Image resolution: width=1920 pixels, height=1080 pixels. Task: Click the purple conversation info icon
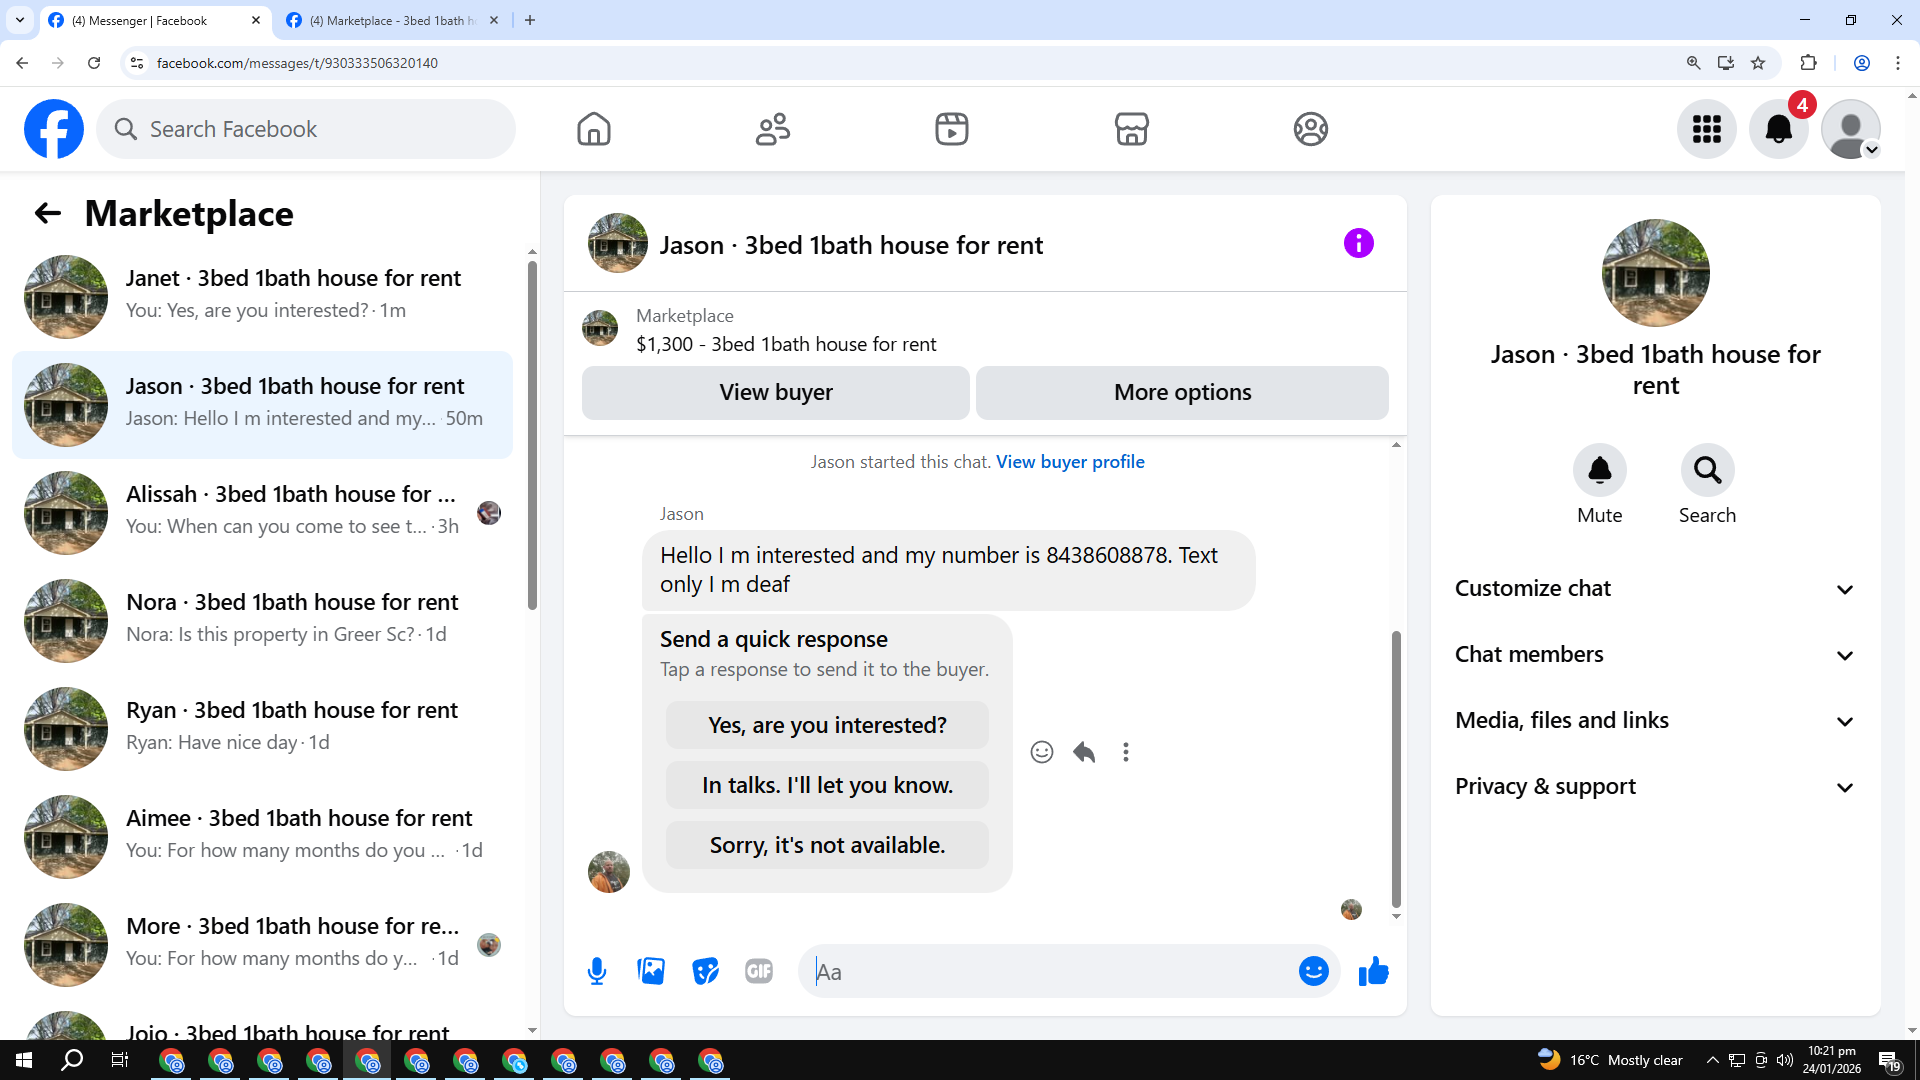pyautogui.click(x=1358, y=243)
